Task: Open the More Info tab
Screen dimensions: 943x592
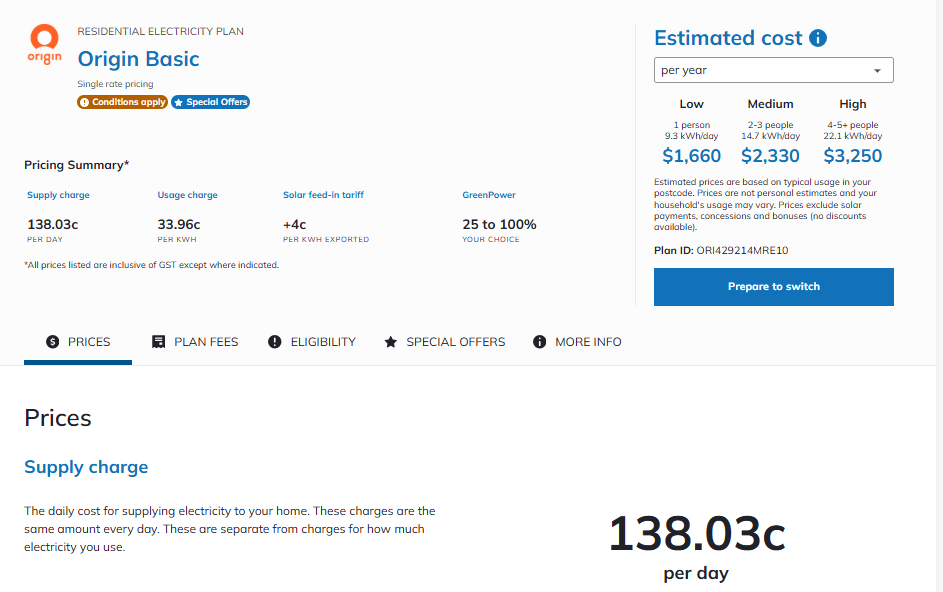Action: pos(577,342)
